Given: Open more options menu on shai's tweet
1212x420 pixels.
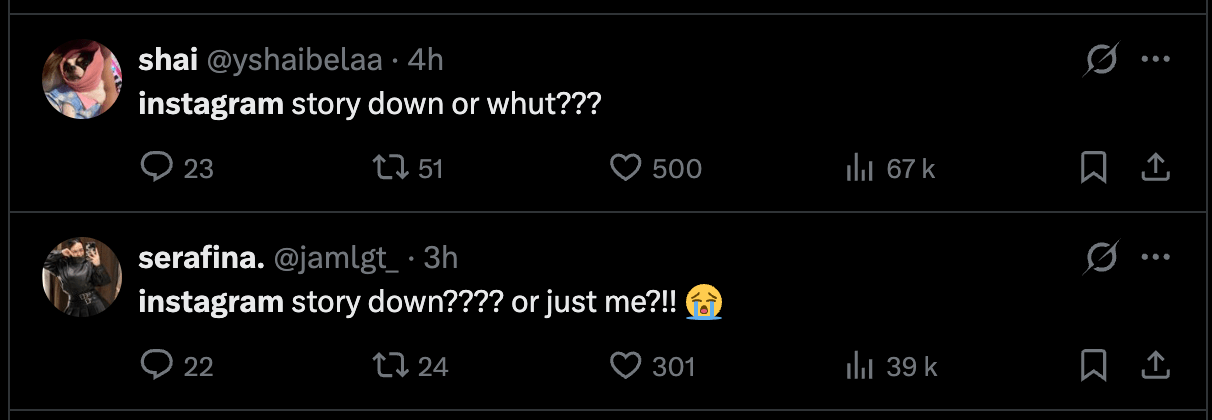Looking at the screenshot, I should point(1155,60).
